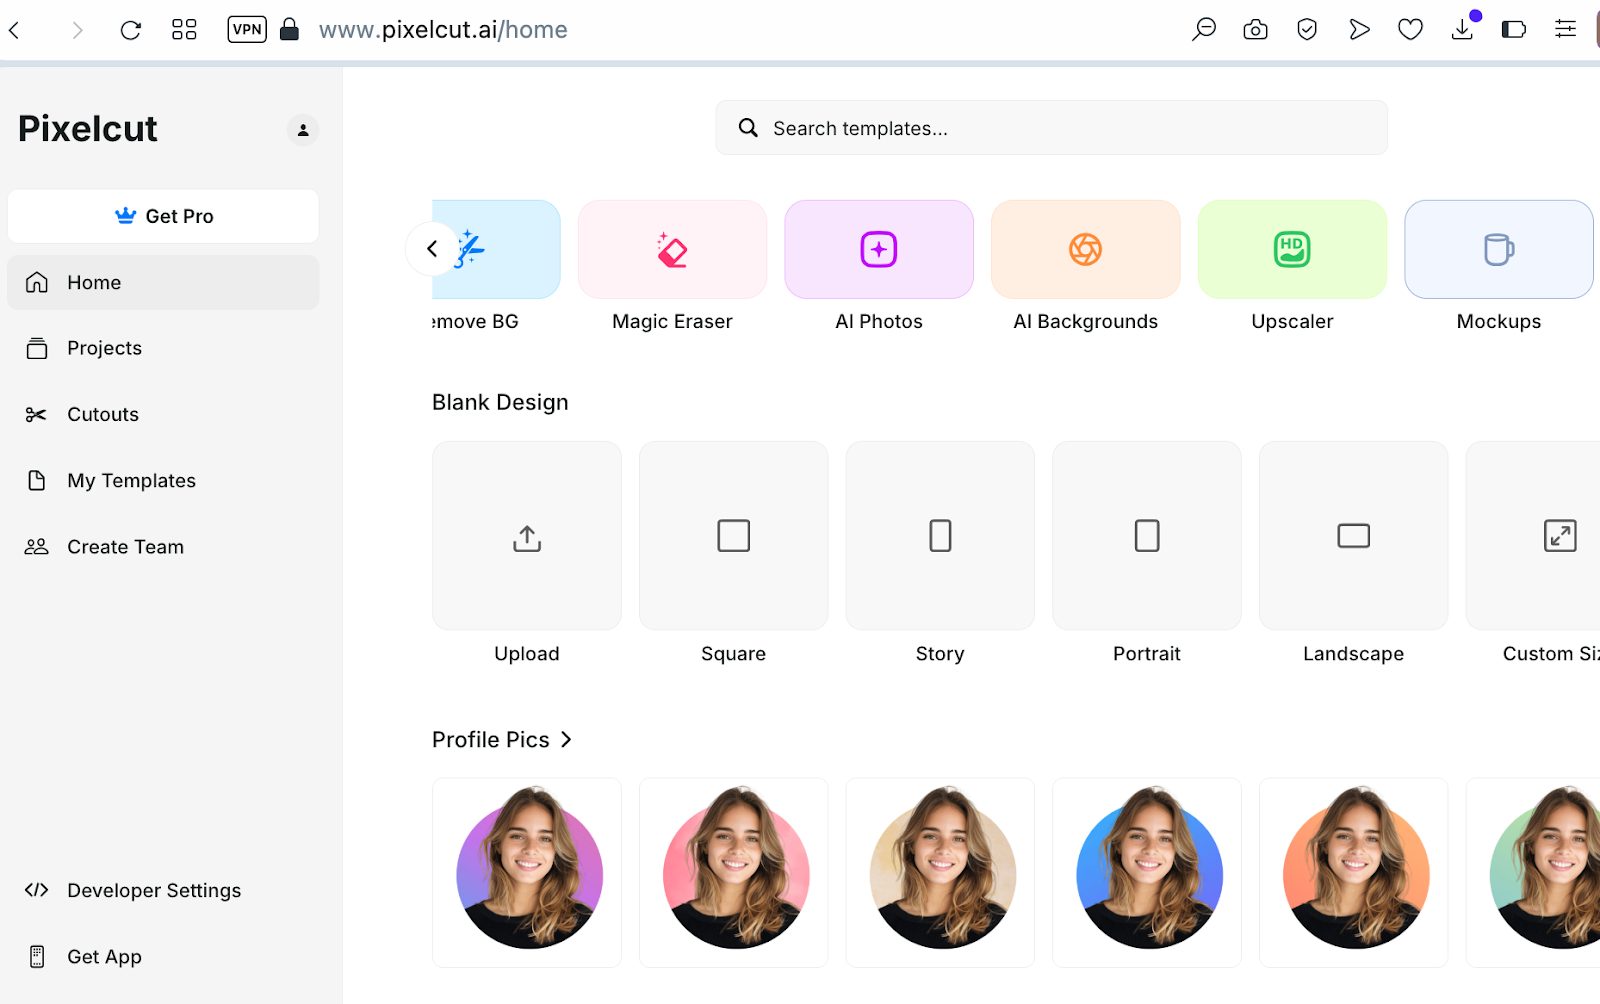
Task: Open the easy setup sliders icon
Action: click(x=1566, y=29)
